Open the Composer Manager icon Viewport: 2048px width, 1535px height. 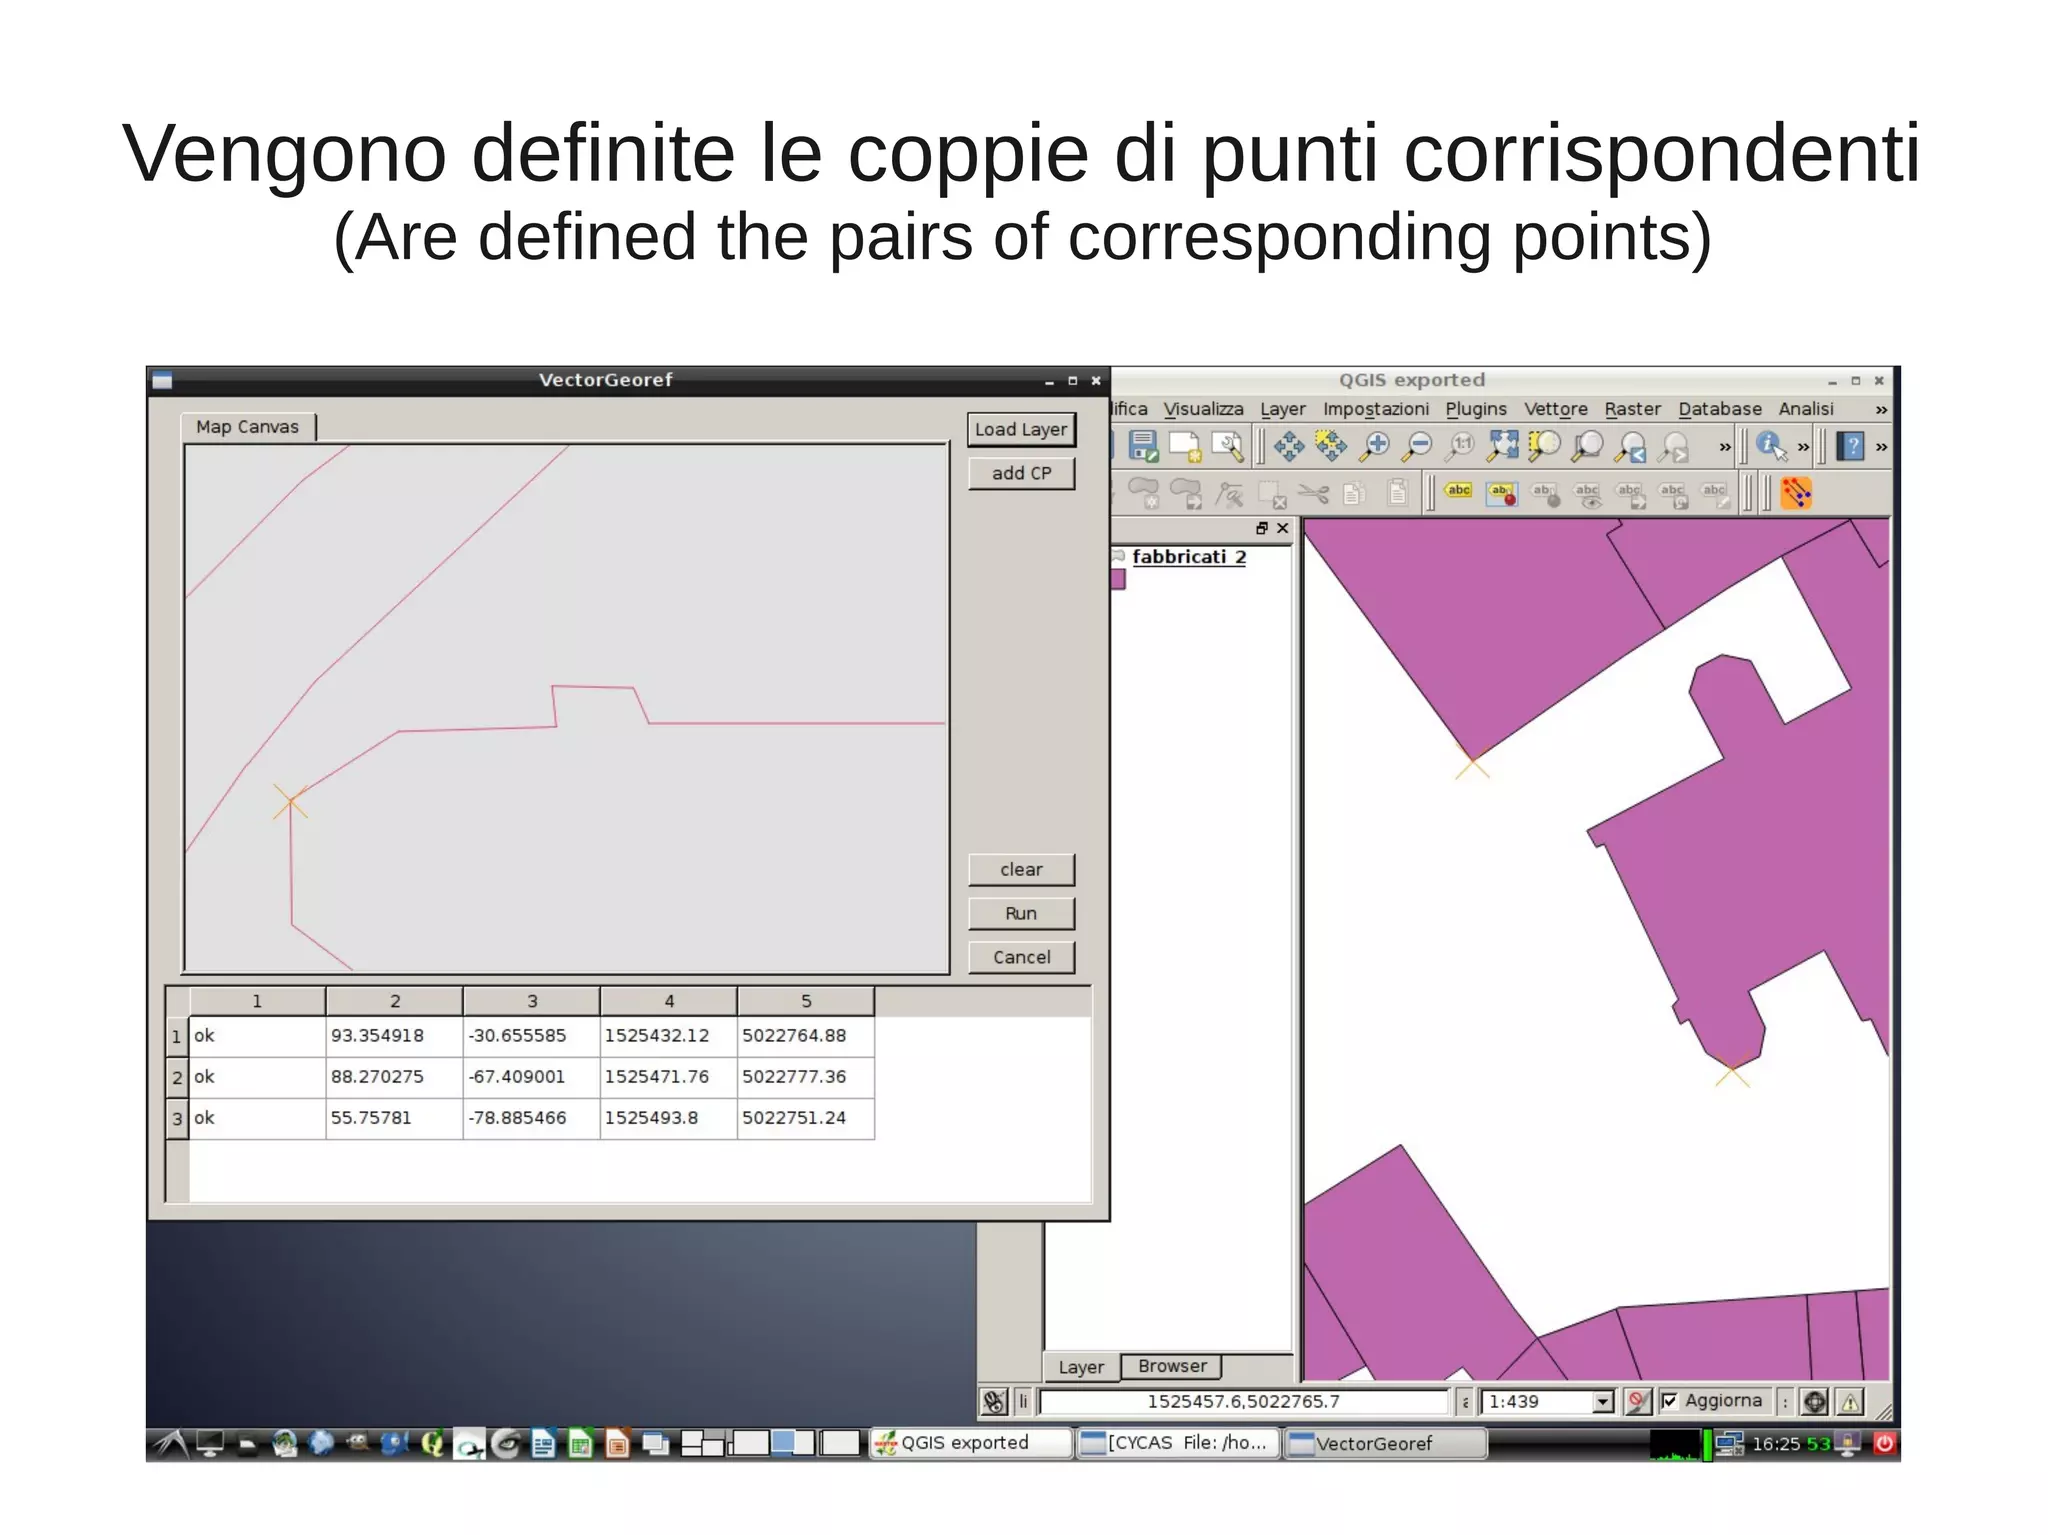1228,446
